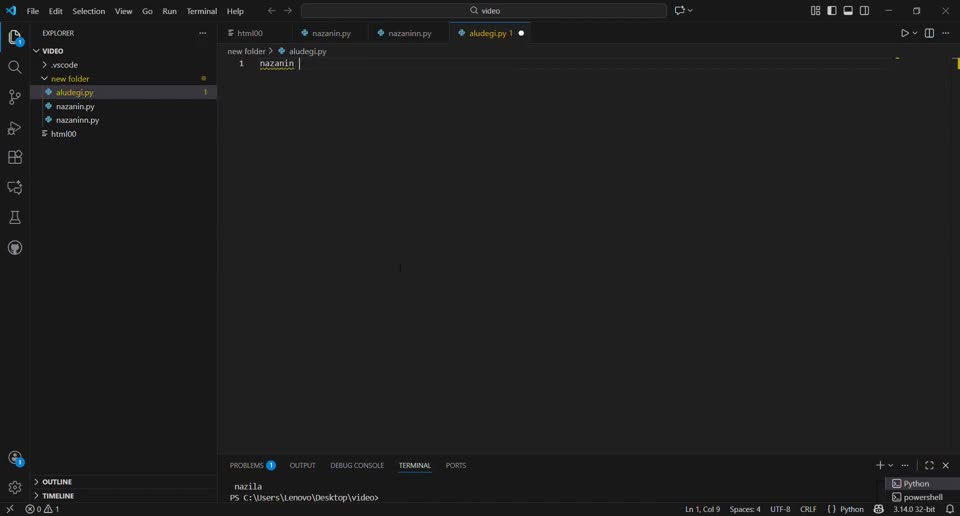Open Run and Debug view
The height and width of the screenshot is (516, 960).
coord(15,128)
